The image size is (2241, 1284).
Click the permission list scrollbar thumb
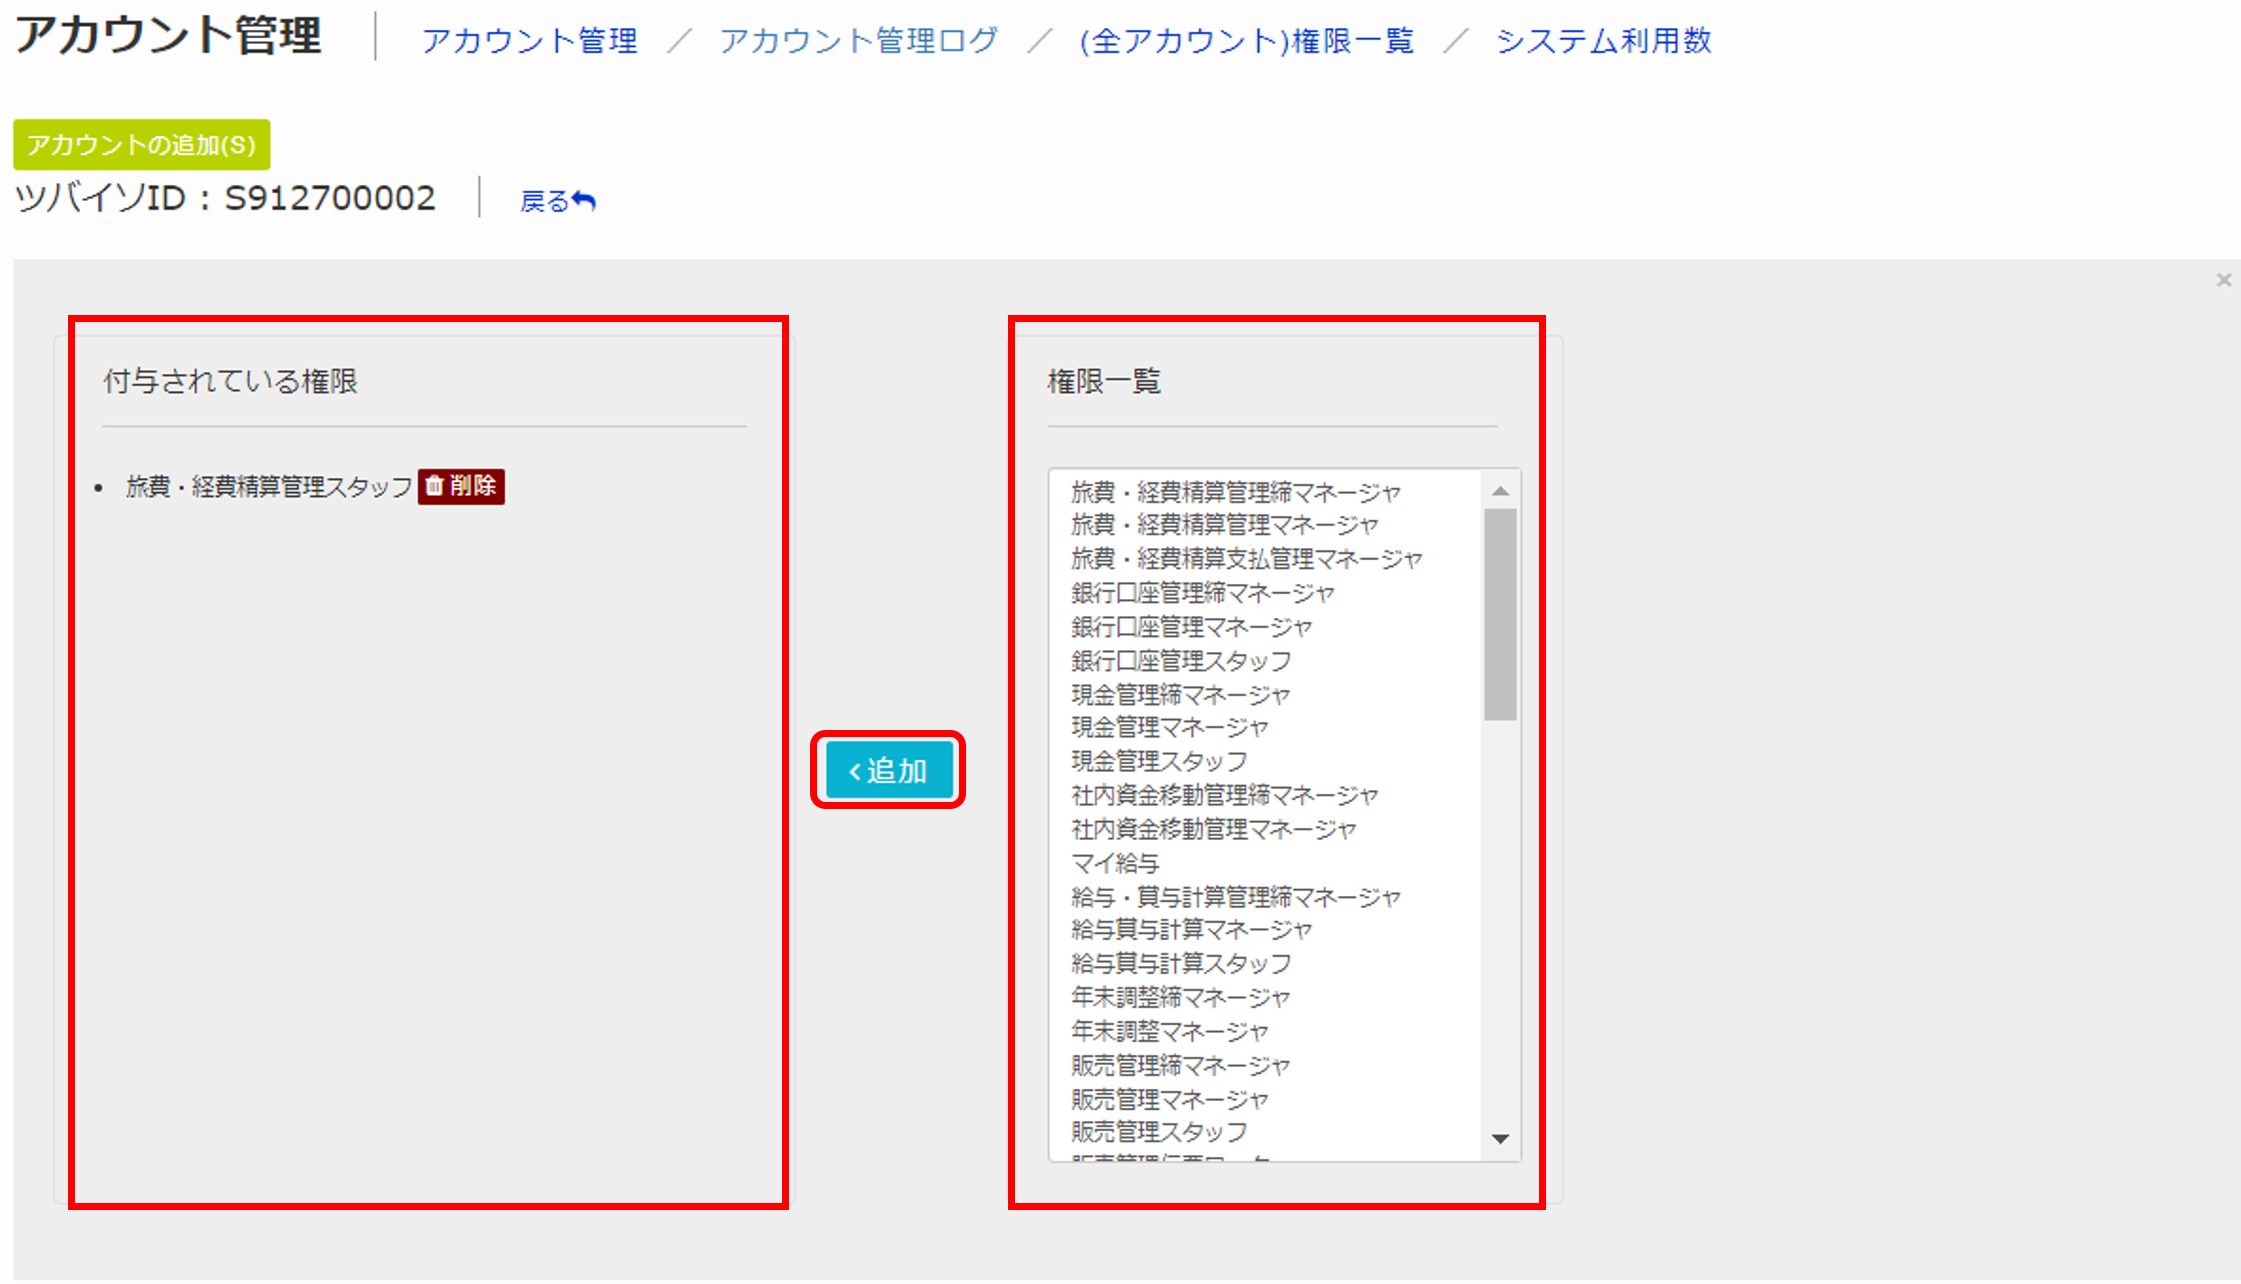1500,614
